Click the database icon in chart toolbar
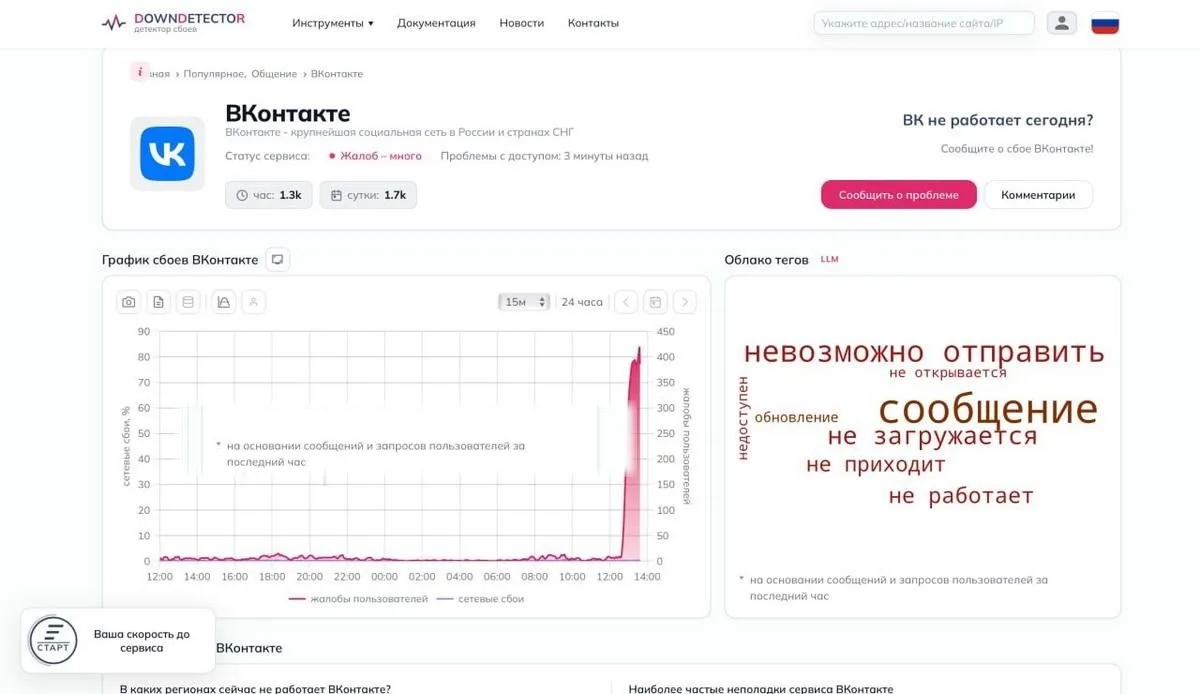The height and width of the screenshot is (694, 1200). pyautogui.click(x=187, y=302)
